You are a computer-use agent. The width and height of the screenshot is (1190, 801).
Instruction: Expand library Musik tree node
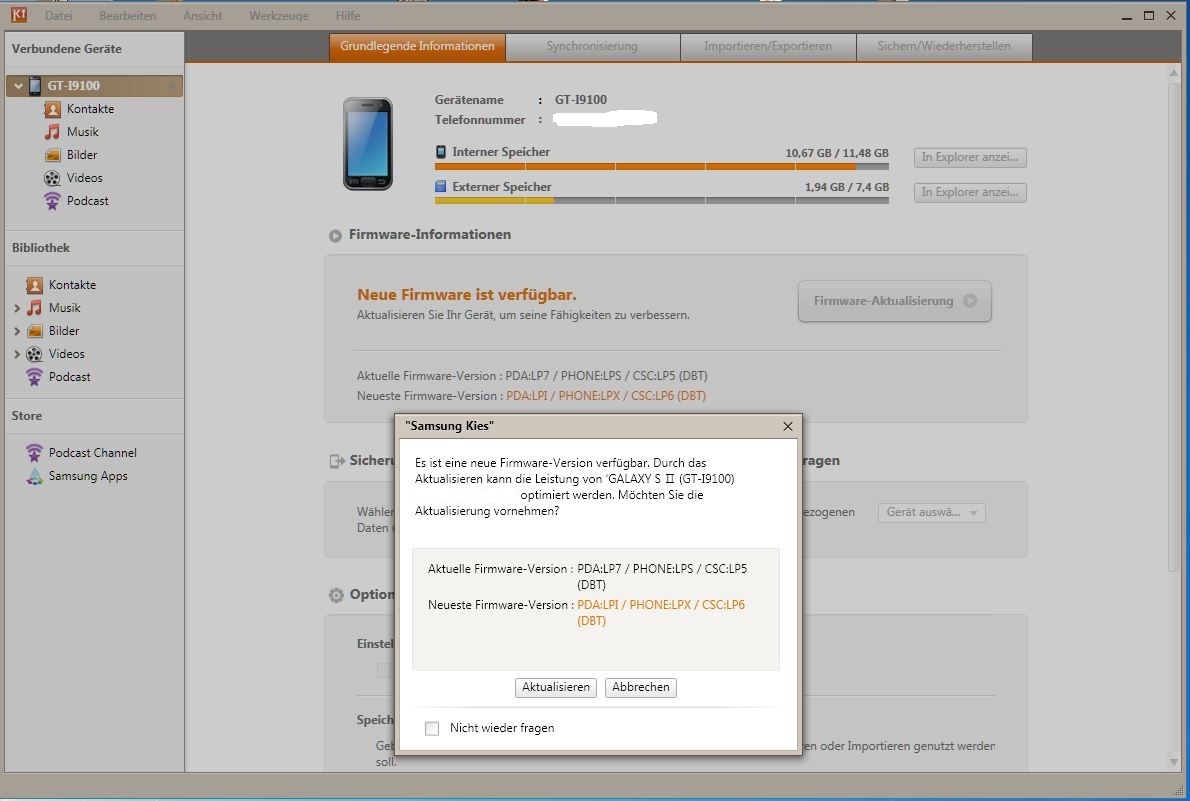point(17,308)
